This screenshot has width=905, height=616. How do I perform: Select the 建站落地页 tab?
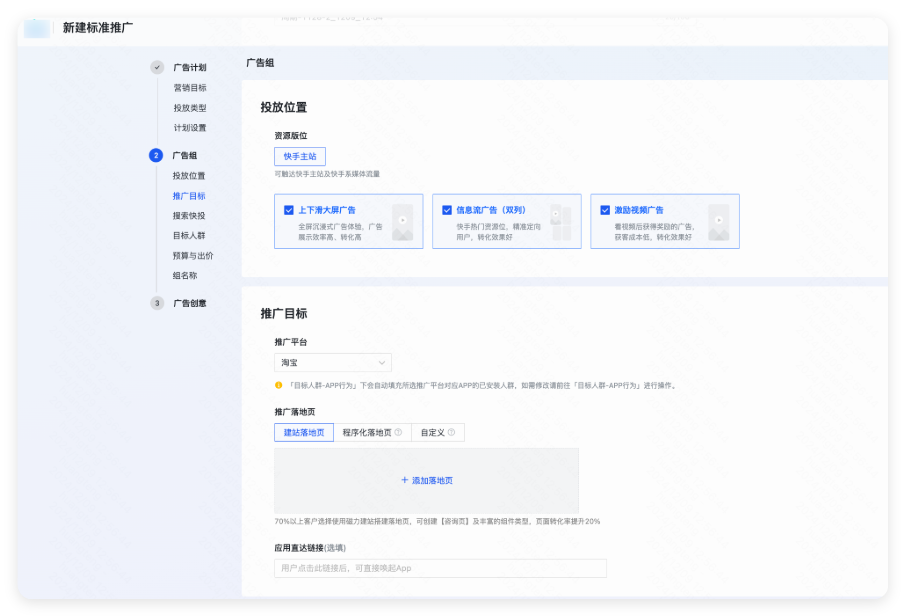click(x=304, y=432)
